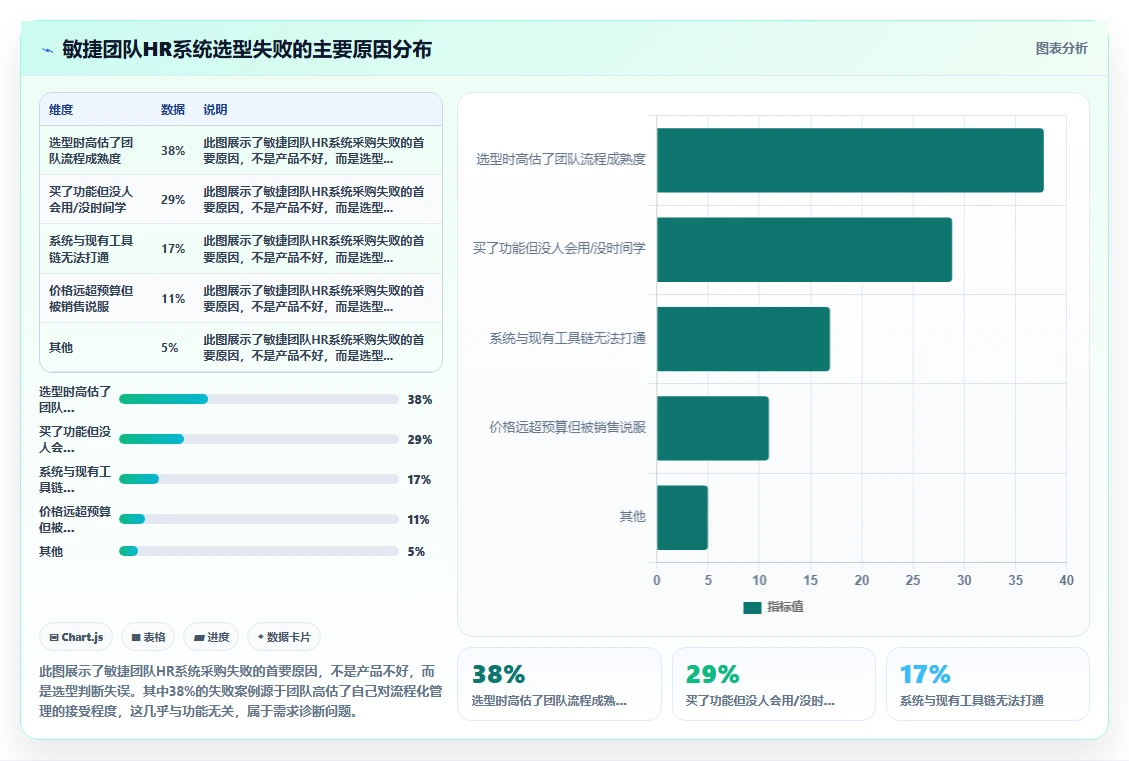The height and width of the screenshot is (761, 1129).
Task: Click chart bar for 选型时高估了团队流程成熟度
Action: click(x=850, y=160)
